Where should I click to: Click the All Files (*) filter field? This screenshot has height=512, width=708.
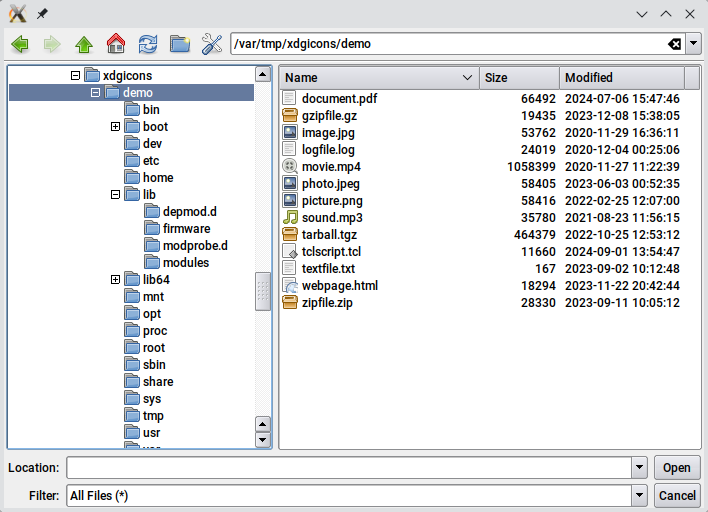(x=349, y=495)
